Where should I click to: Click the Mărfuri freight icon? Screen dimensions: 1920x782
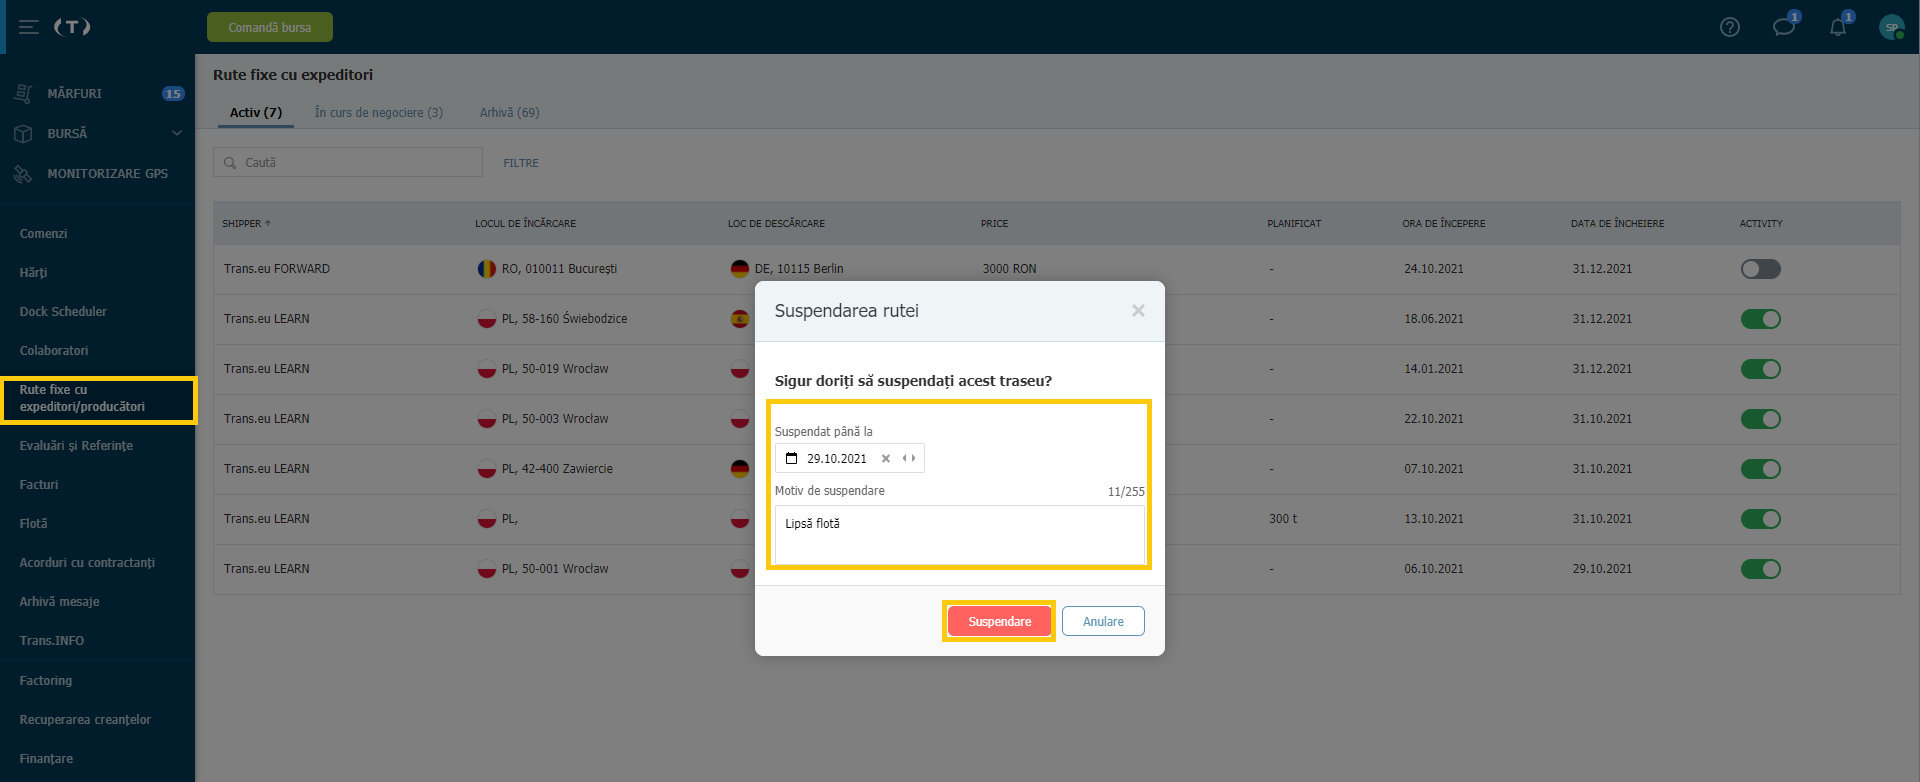pyautogui.click(x=24, y=93)
